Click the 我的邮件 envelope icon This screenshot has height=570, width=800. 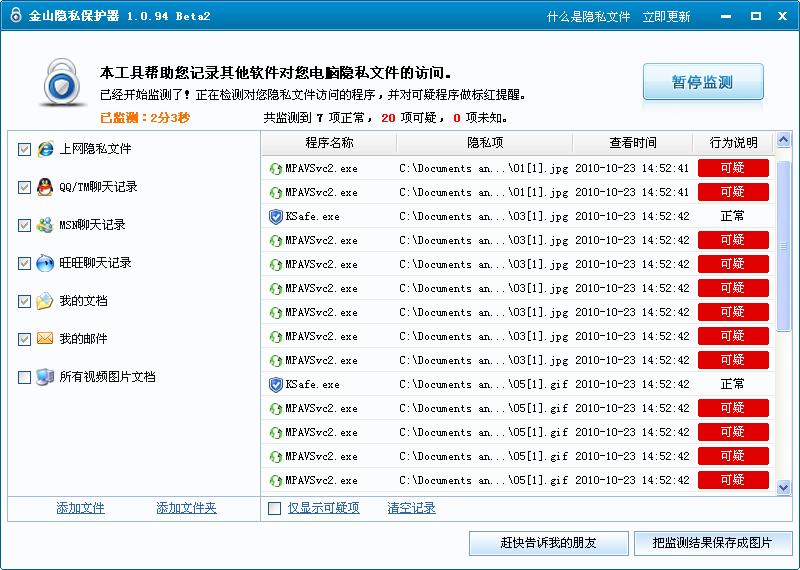(45, 338)
